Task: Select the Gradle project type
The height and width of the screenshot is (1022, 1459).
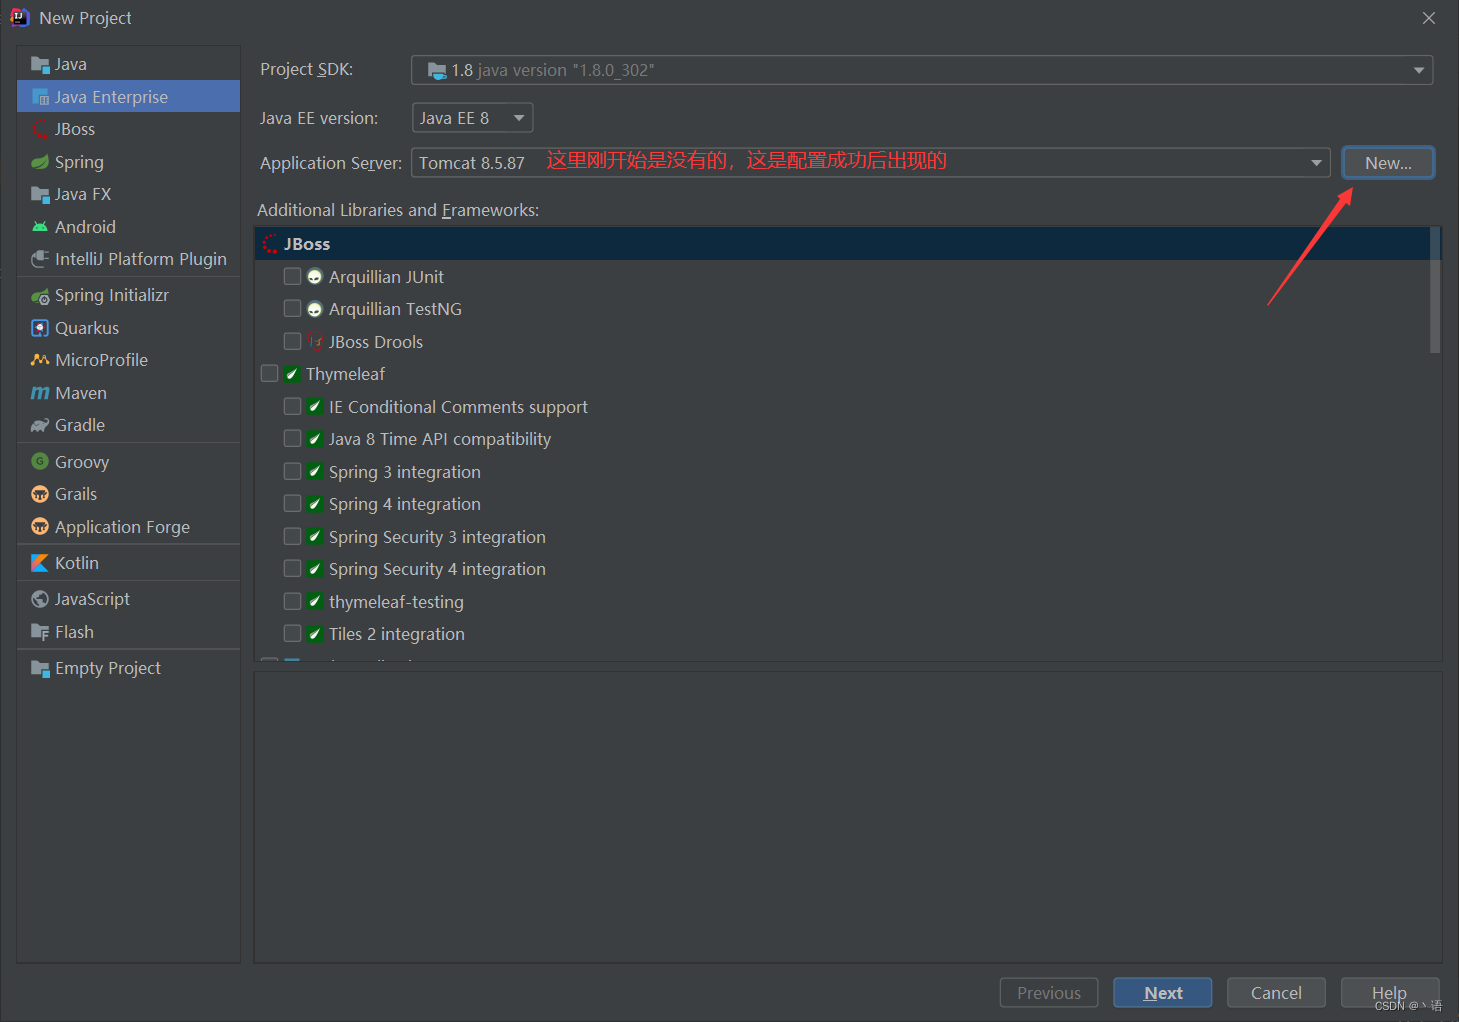Action: (78, 425)
